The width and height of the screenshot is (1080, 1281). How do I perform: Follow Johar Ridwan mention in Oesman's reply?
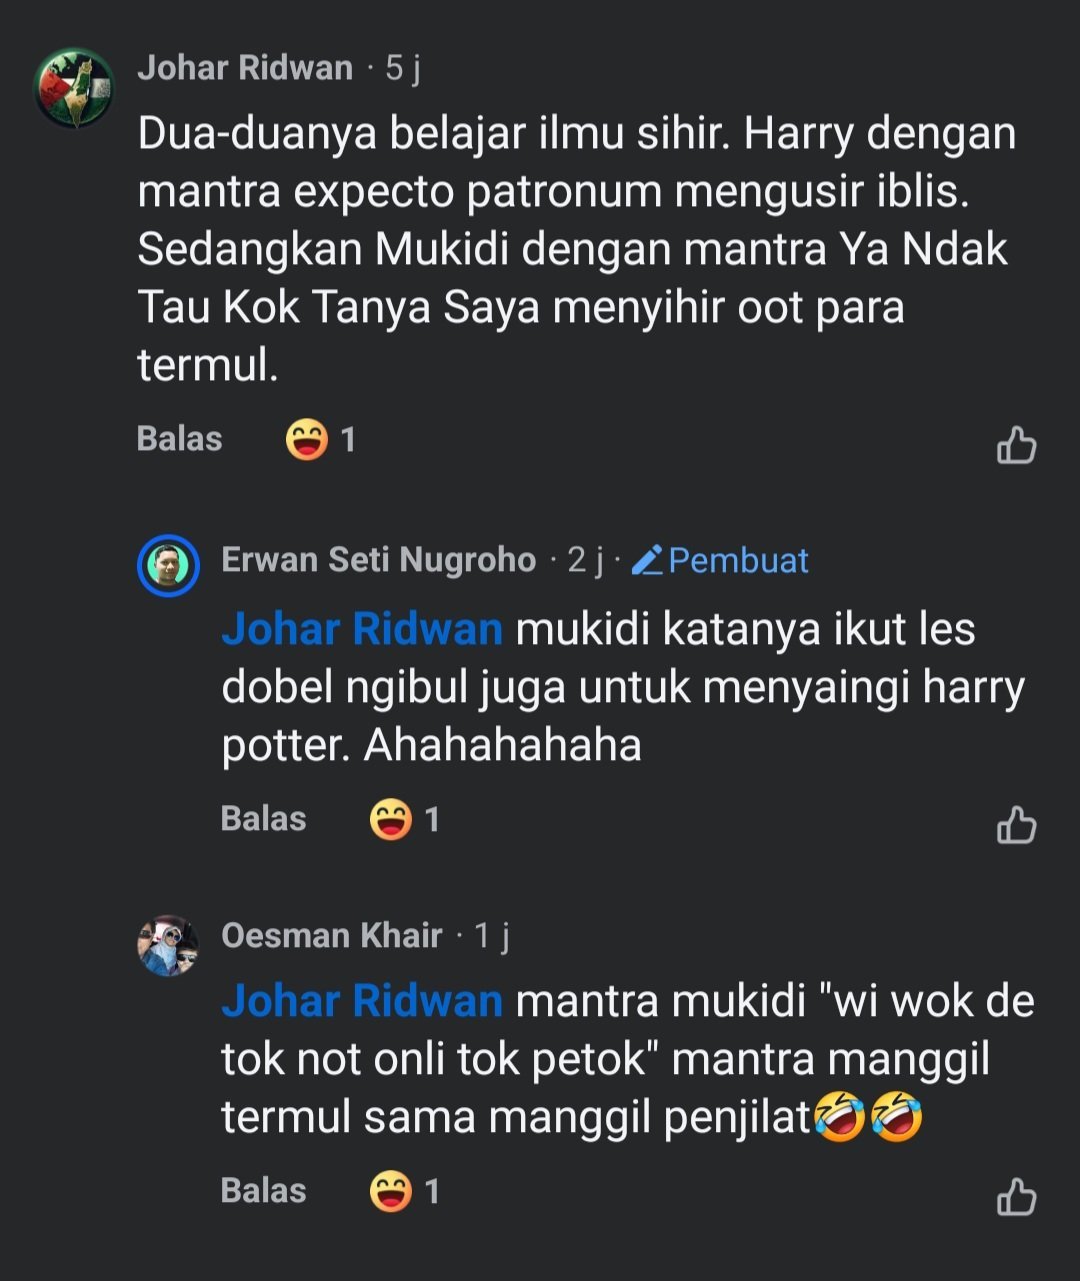(362, 1002)
